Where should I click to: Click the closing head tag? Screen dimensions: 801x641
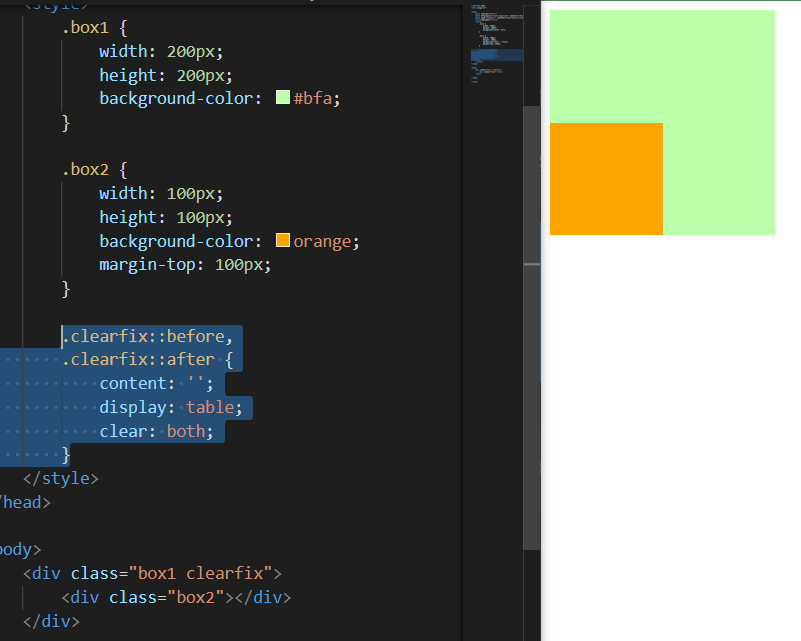(x=25, y=503)
